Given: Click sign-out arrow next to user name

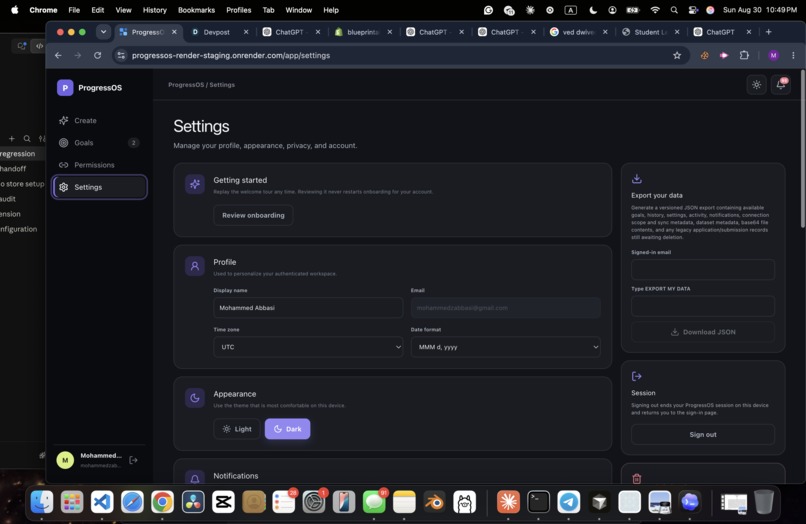Looking at the screenshot, I should point(133,460).
